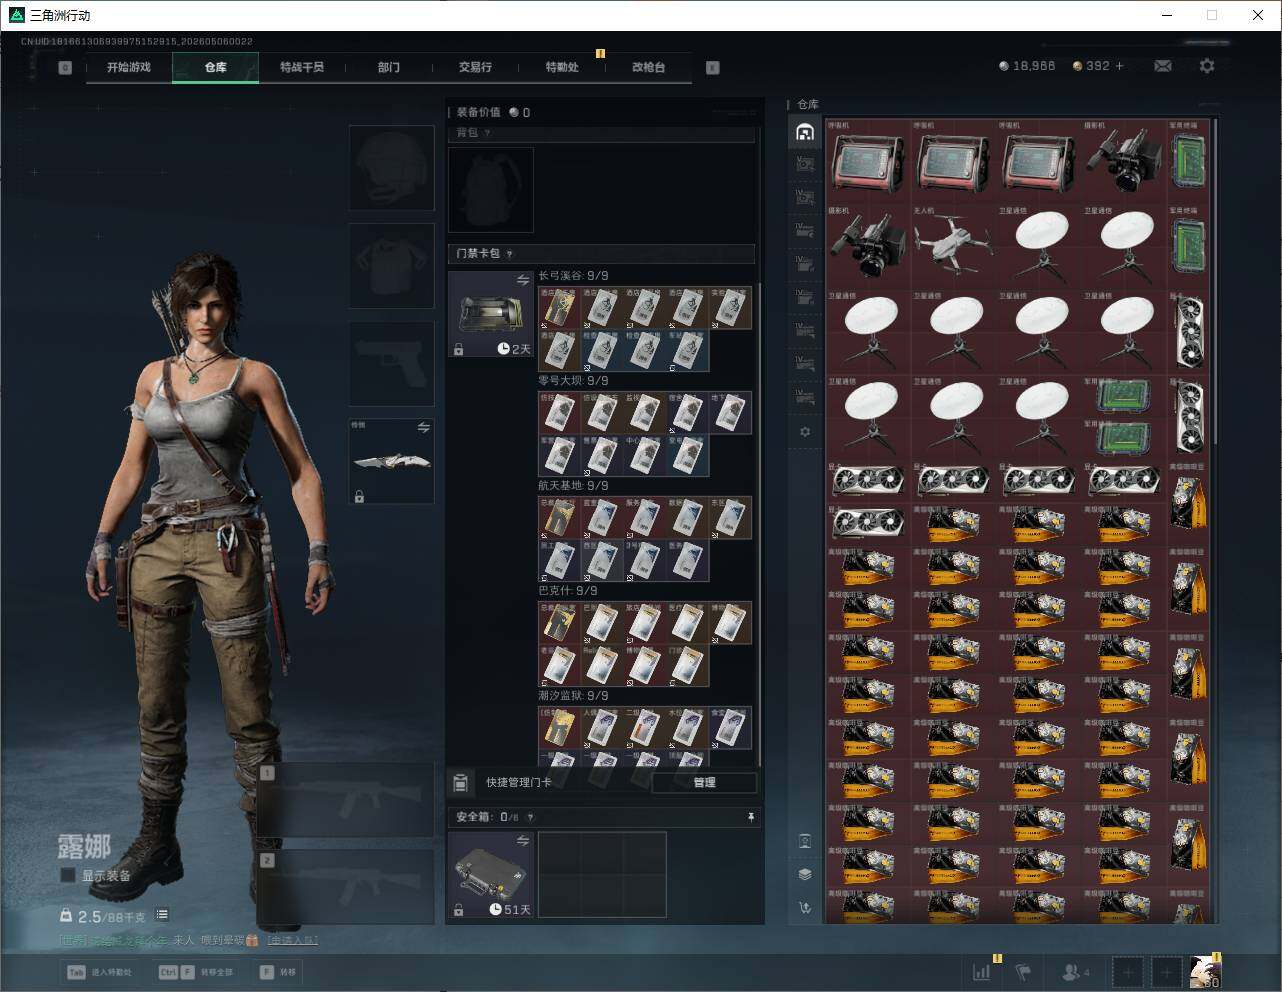This screenshot has height=992, width=1282.
Task: Open game settings gear at top right
Action: pyautogui.click(x=1207, y=66)
